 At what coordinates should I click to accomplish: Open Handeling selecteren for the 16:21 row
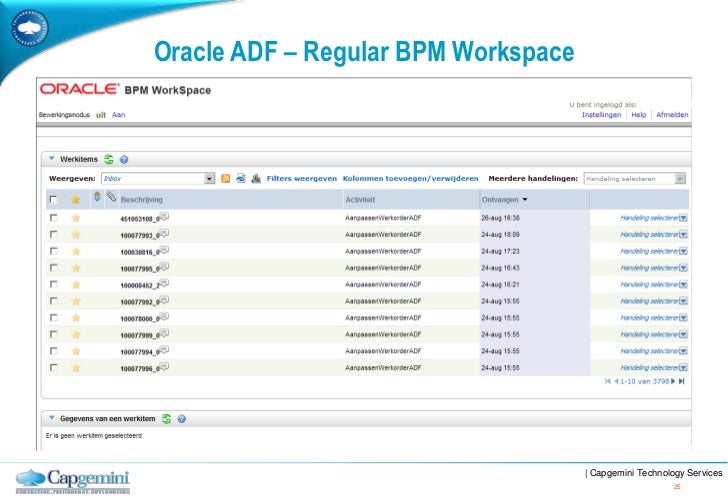(653, 284)
